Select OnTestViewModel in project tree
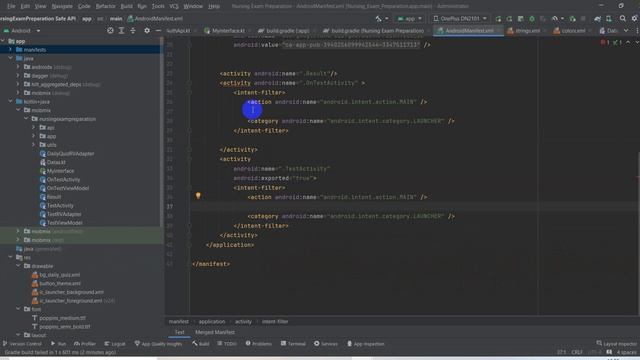Image resolution: width=640 pixels, height=360 pixels. coord(64,188)
